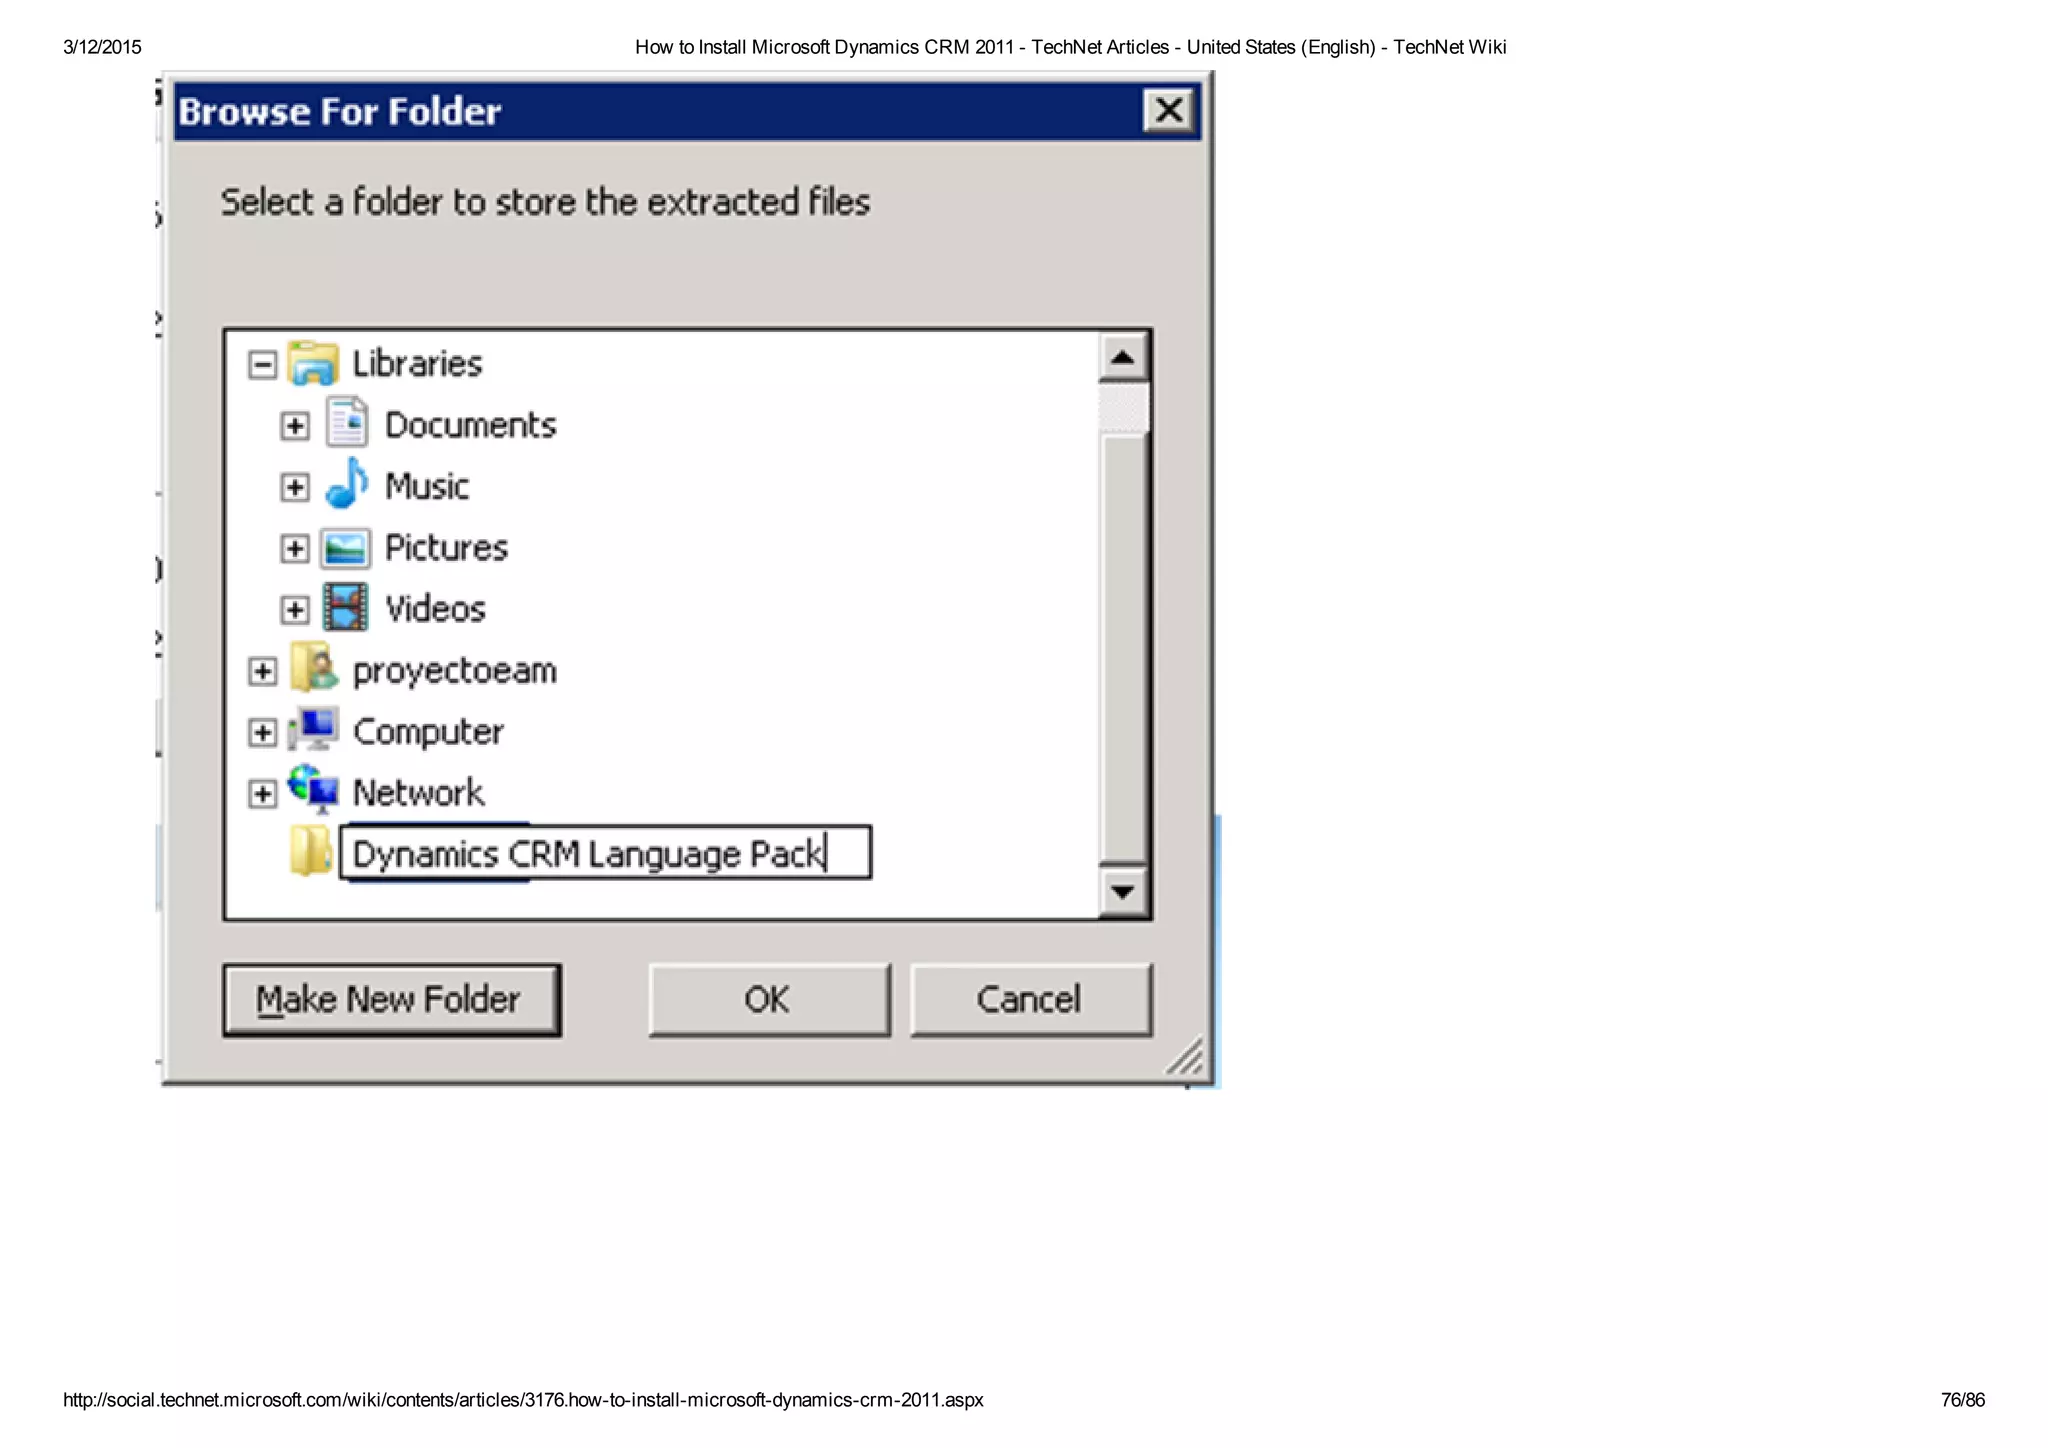Click the proyectoeam user folder icon
Viewport: 2048px width, 1448px height.
[x=314, y=668]
